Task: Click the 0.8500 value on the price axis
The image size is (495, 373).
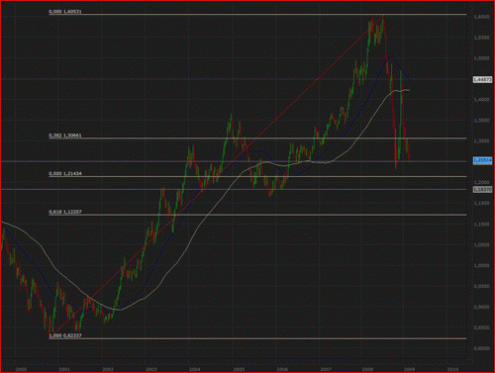Action: tap(482, 327)
